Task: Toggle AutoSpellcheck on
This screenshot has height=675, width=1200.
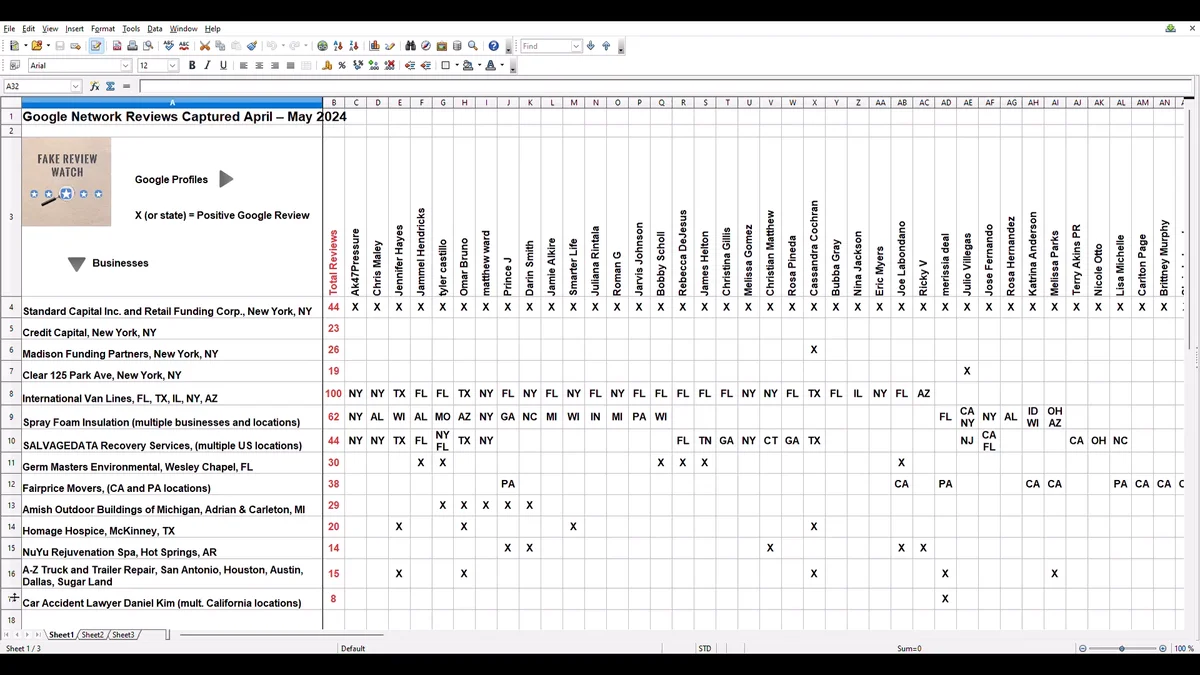Action: [183, 46]
